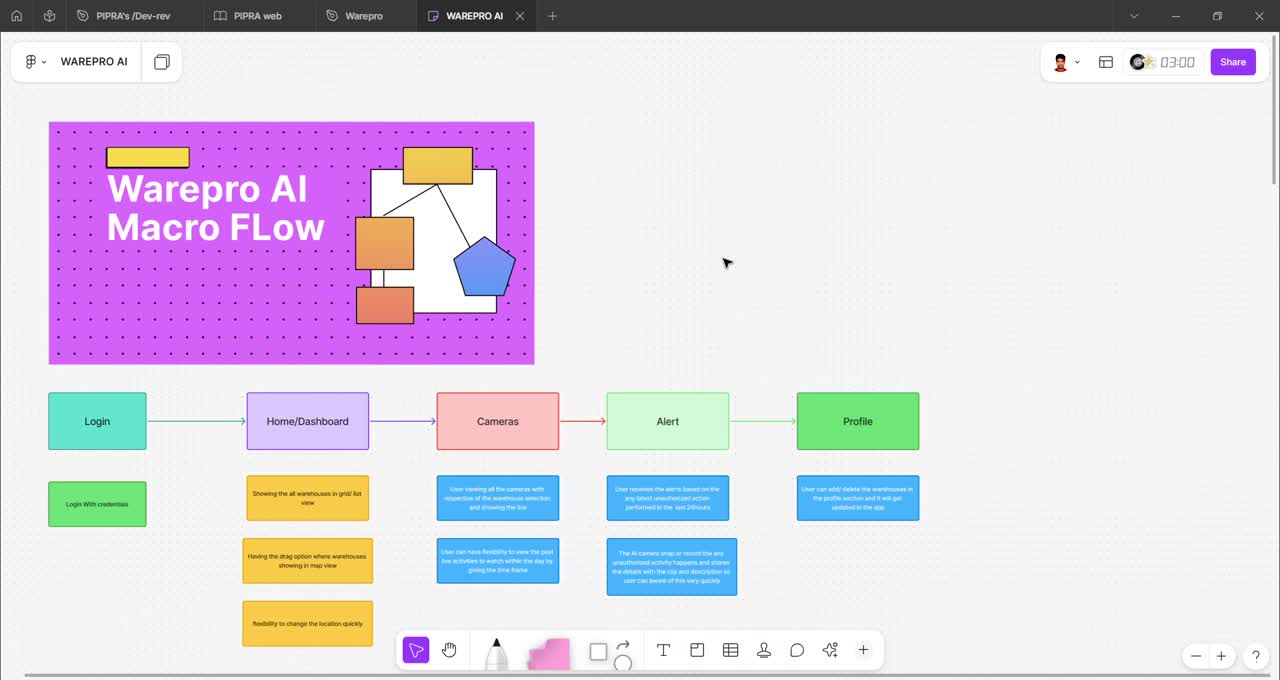
Task: Pick the pink washi tape tool
Action: (549, 654)
